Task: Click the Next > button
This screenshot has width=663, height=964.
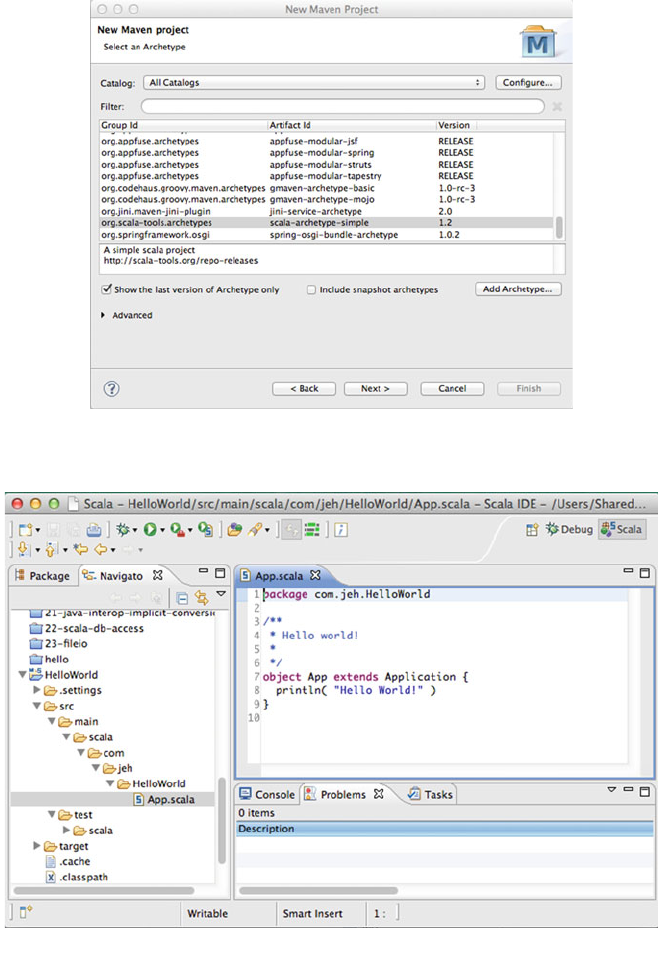Action: pos(375,389)
